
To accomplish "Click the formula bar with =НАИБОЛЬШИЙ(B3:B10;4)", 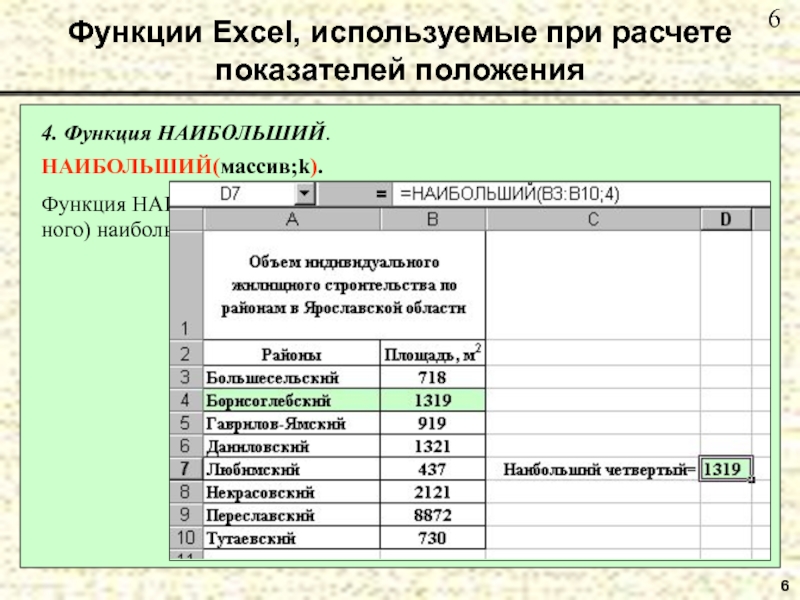I will tap(581, 194).
